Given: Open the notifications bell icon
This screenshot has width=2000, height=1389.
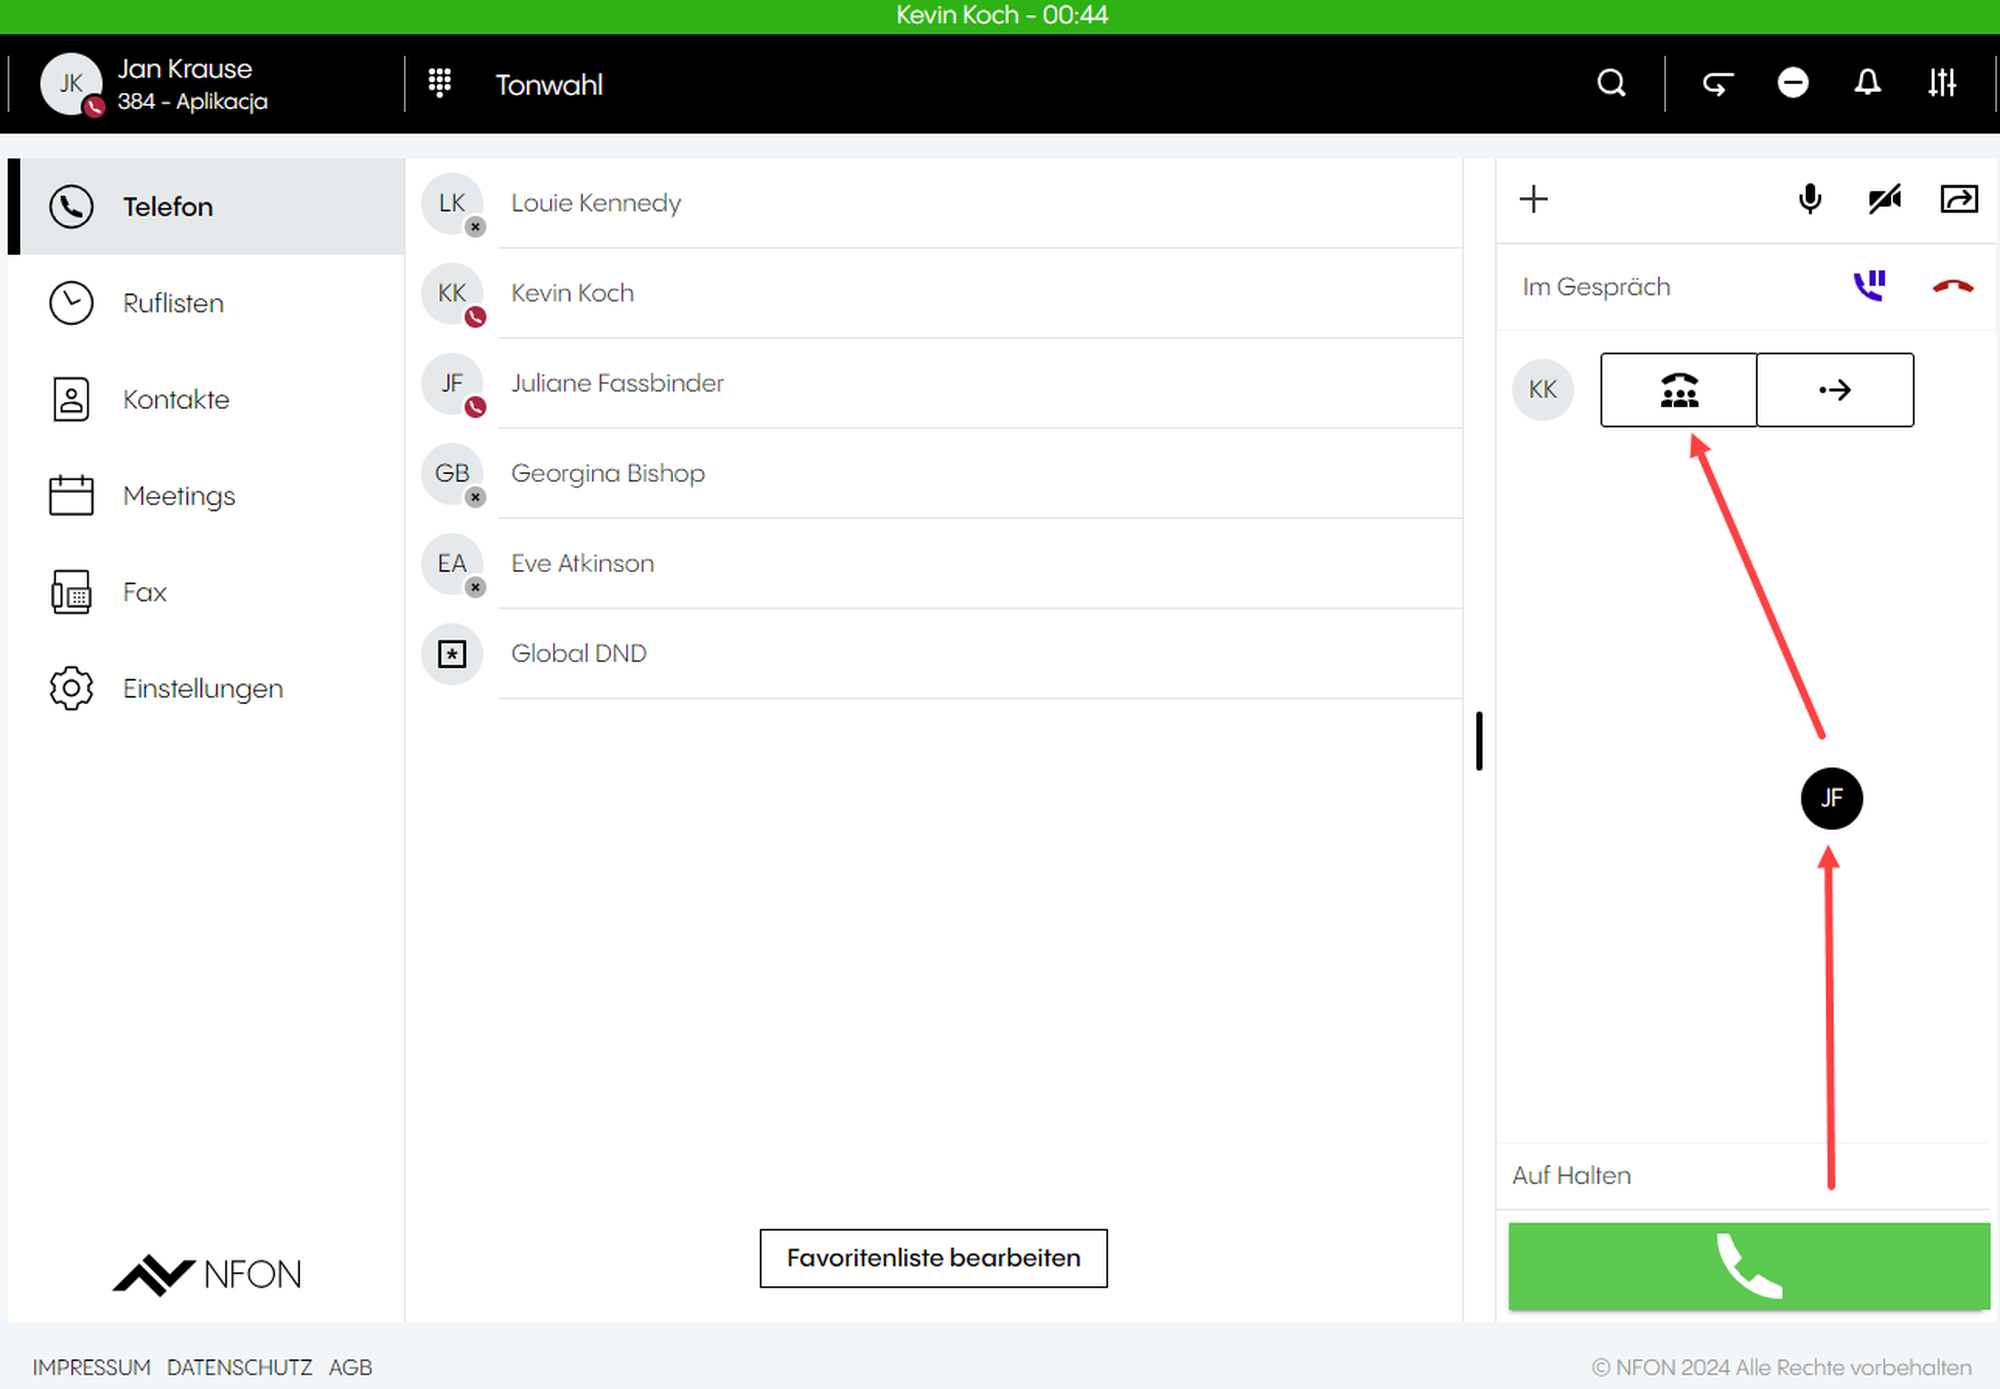Looking at the screenshot, I should pos(1867,83).
